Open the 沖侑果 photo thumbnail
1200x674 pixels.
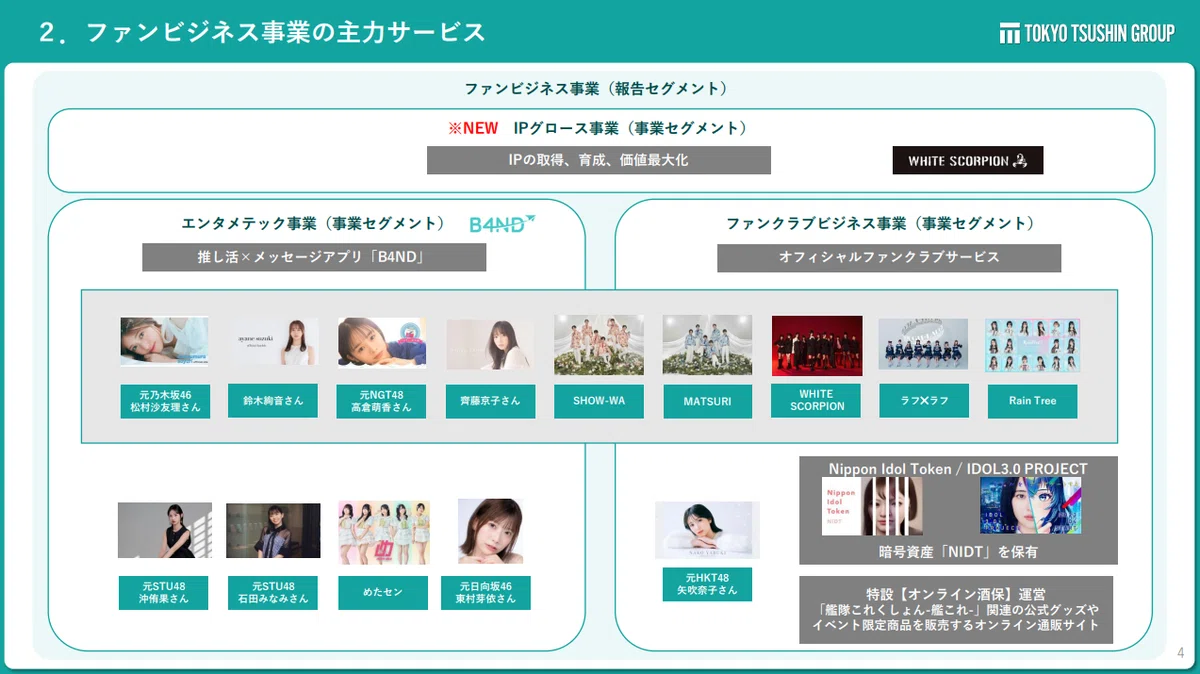coord(165,530)
